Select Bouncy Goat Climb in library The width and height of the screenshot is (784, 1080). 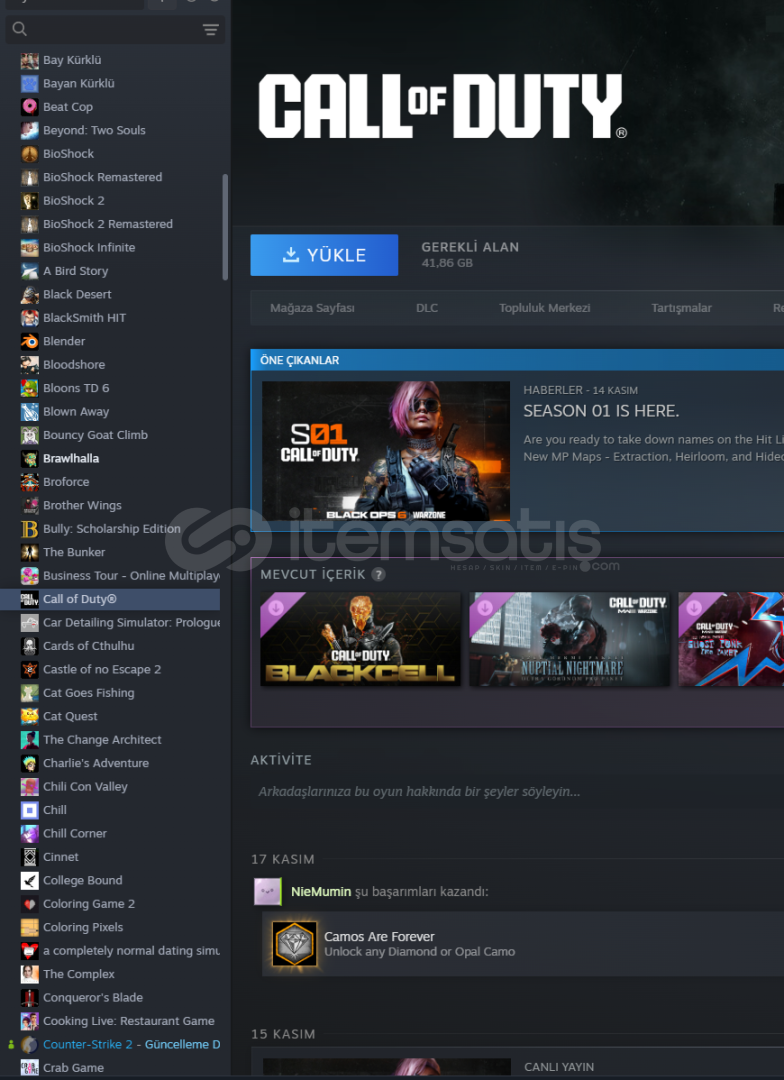click(x=95, y=435)
